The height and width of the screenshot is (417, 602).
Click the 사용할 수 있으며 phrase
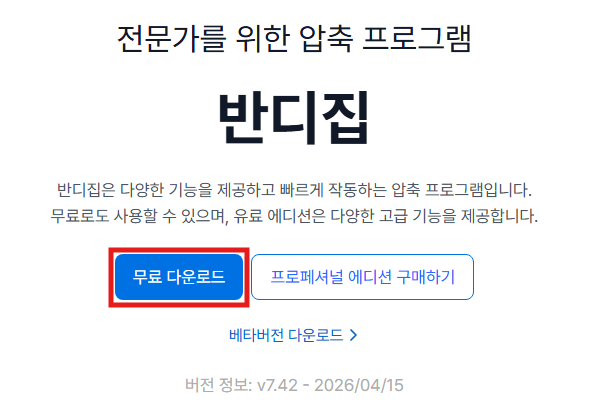[171, 216]
